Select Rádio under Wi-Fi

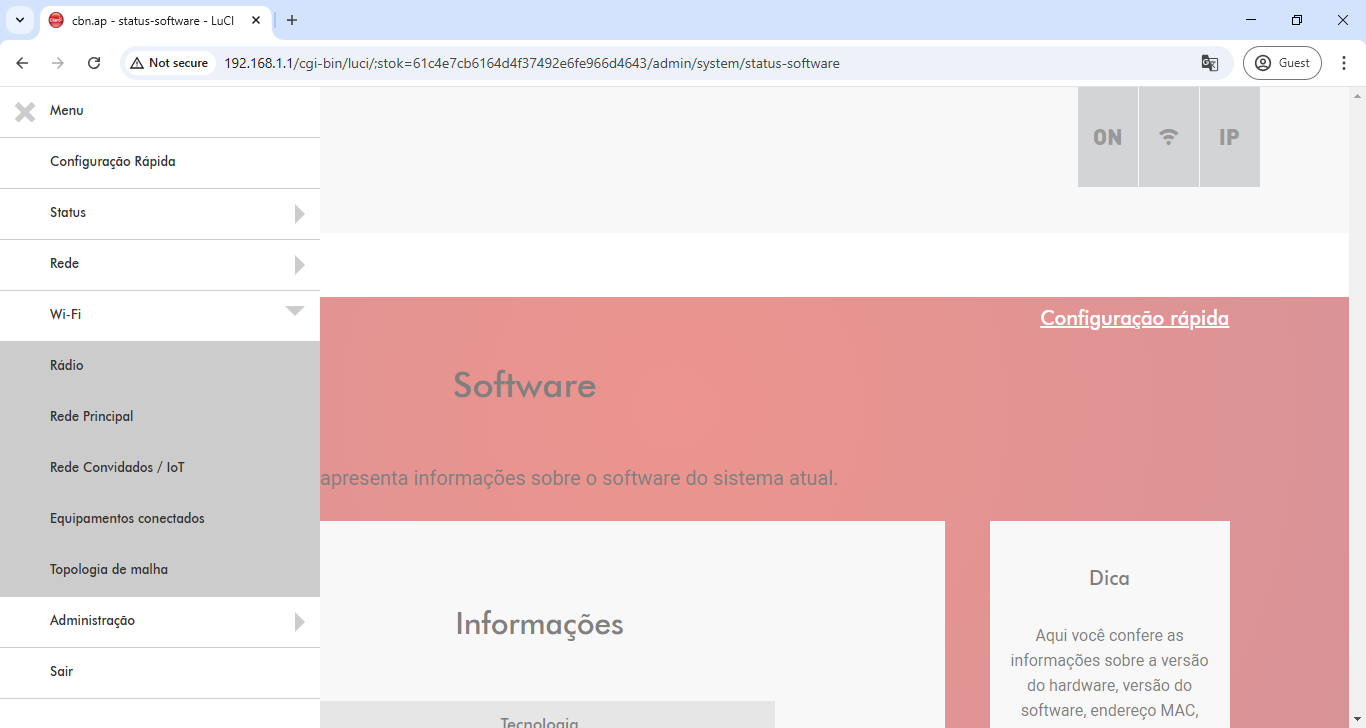click(67, 366)
